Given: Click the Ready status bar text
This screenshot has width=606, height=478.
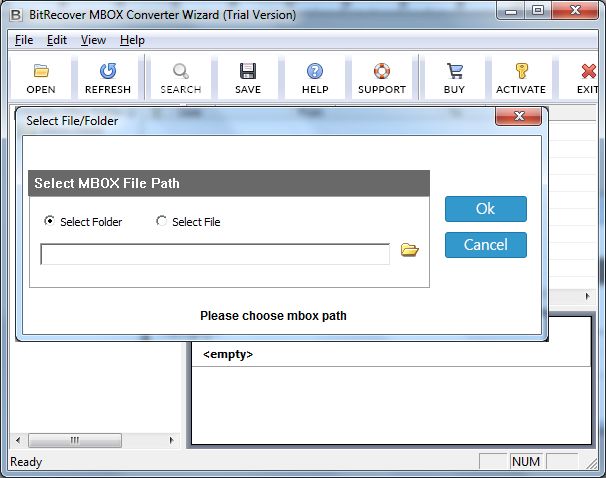Looking at the screenshot, I should 26,461.
